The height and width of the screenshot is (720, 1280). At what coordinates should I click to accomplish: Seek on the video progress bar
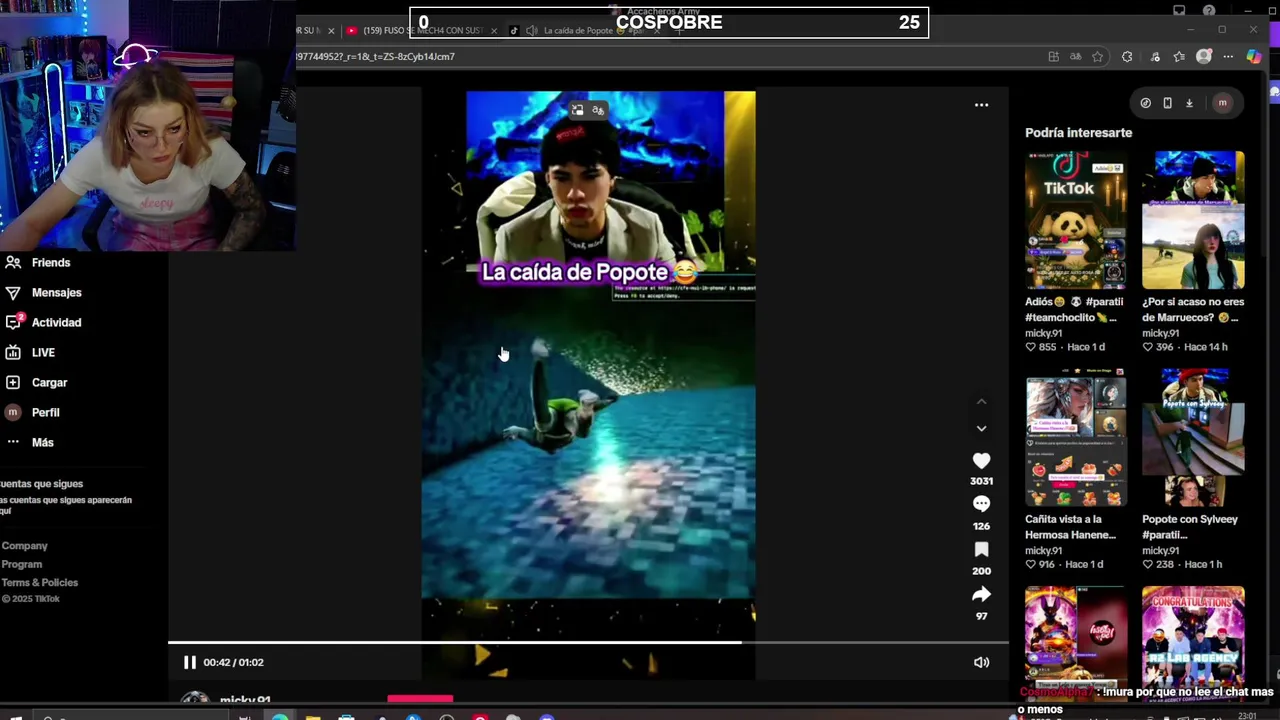(x=588, y=643)
